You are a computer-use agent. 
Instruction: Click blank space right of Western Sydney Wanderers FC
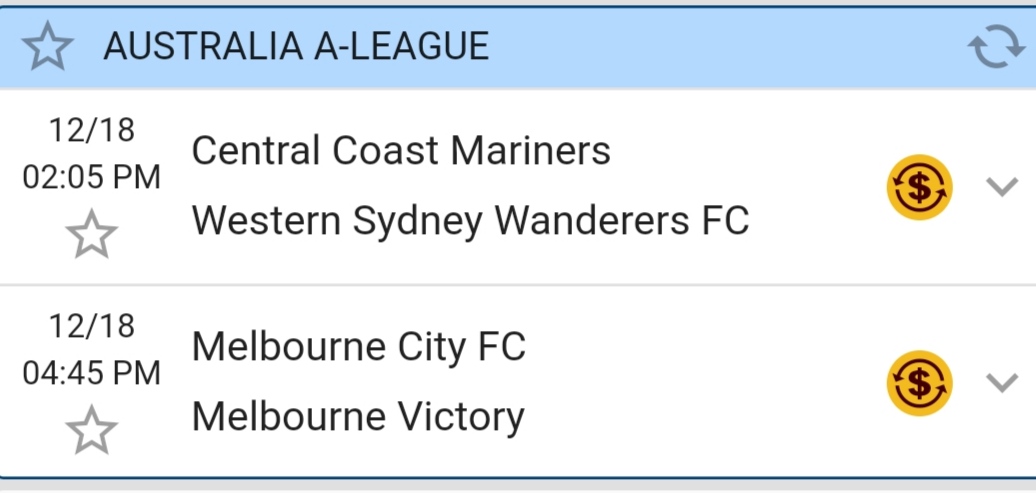point(815,222)
